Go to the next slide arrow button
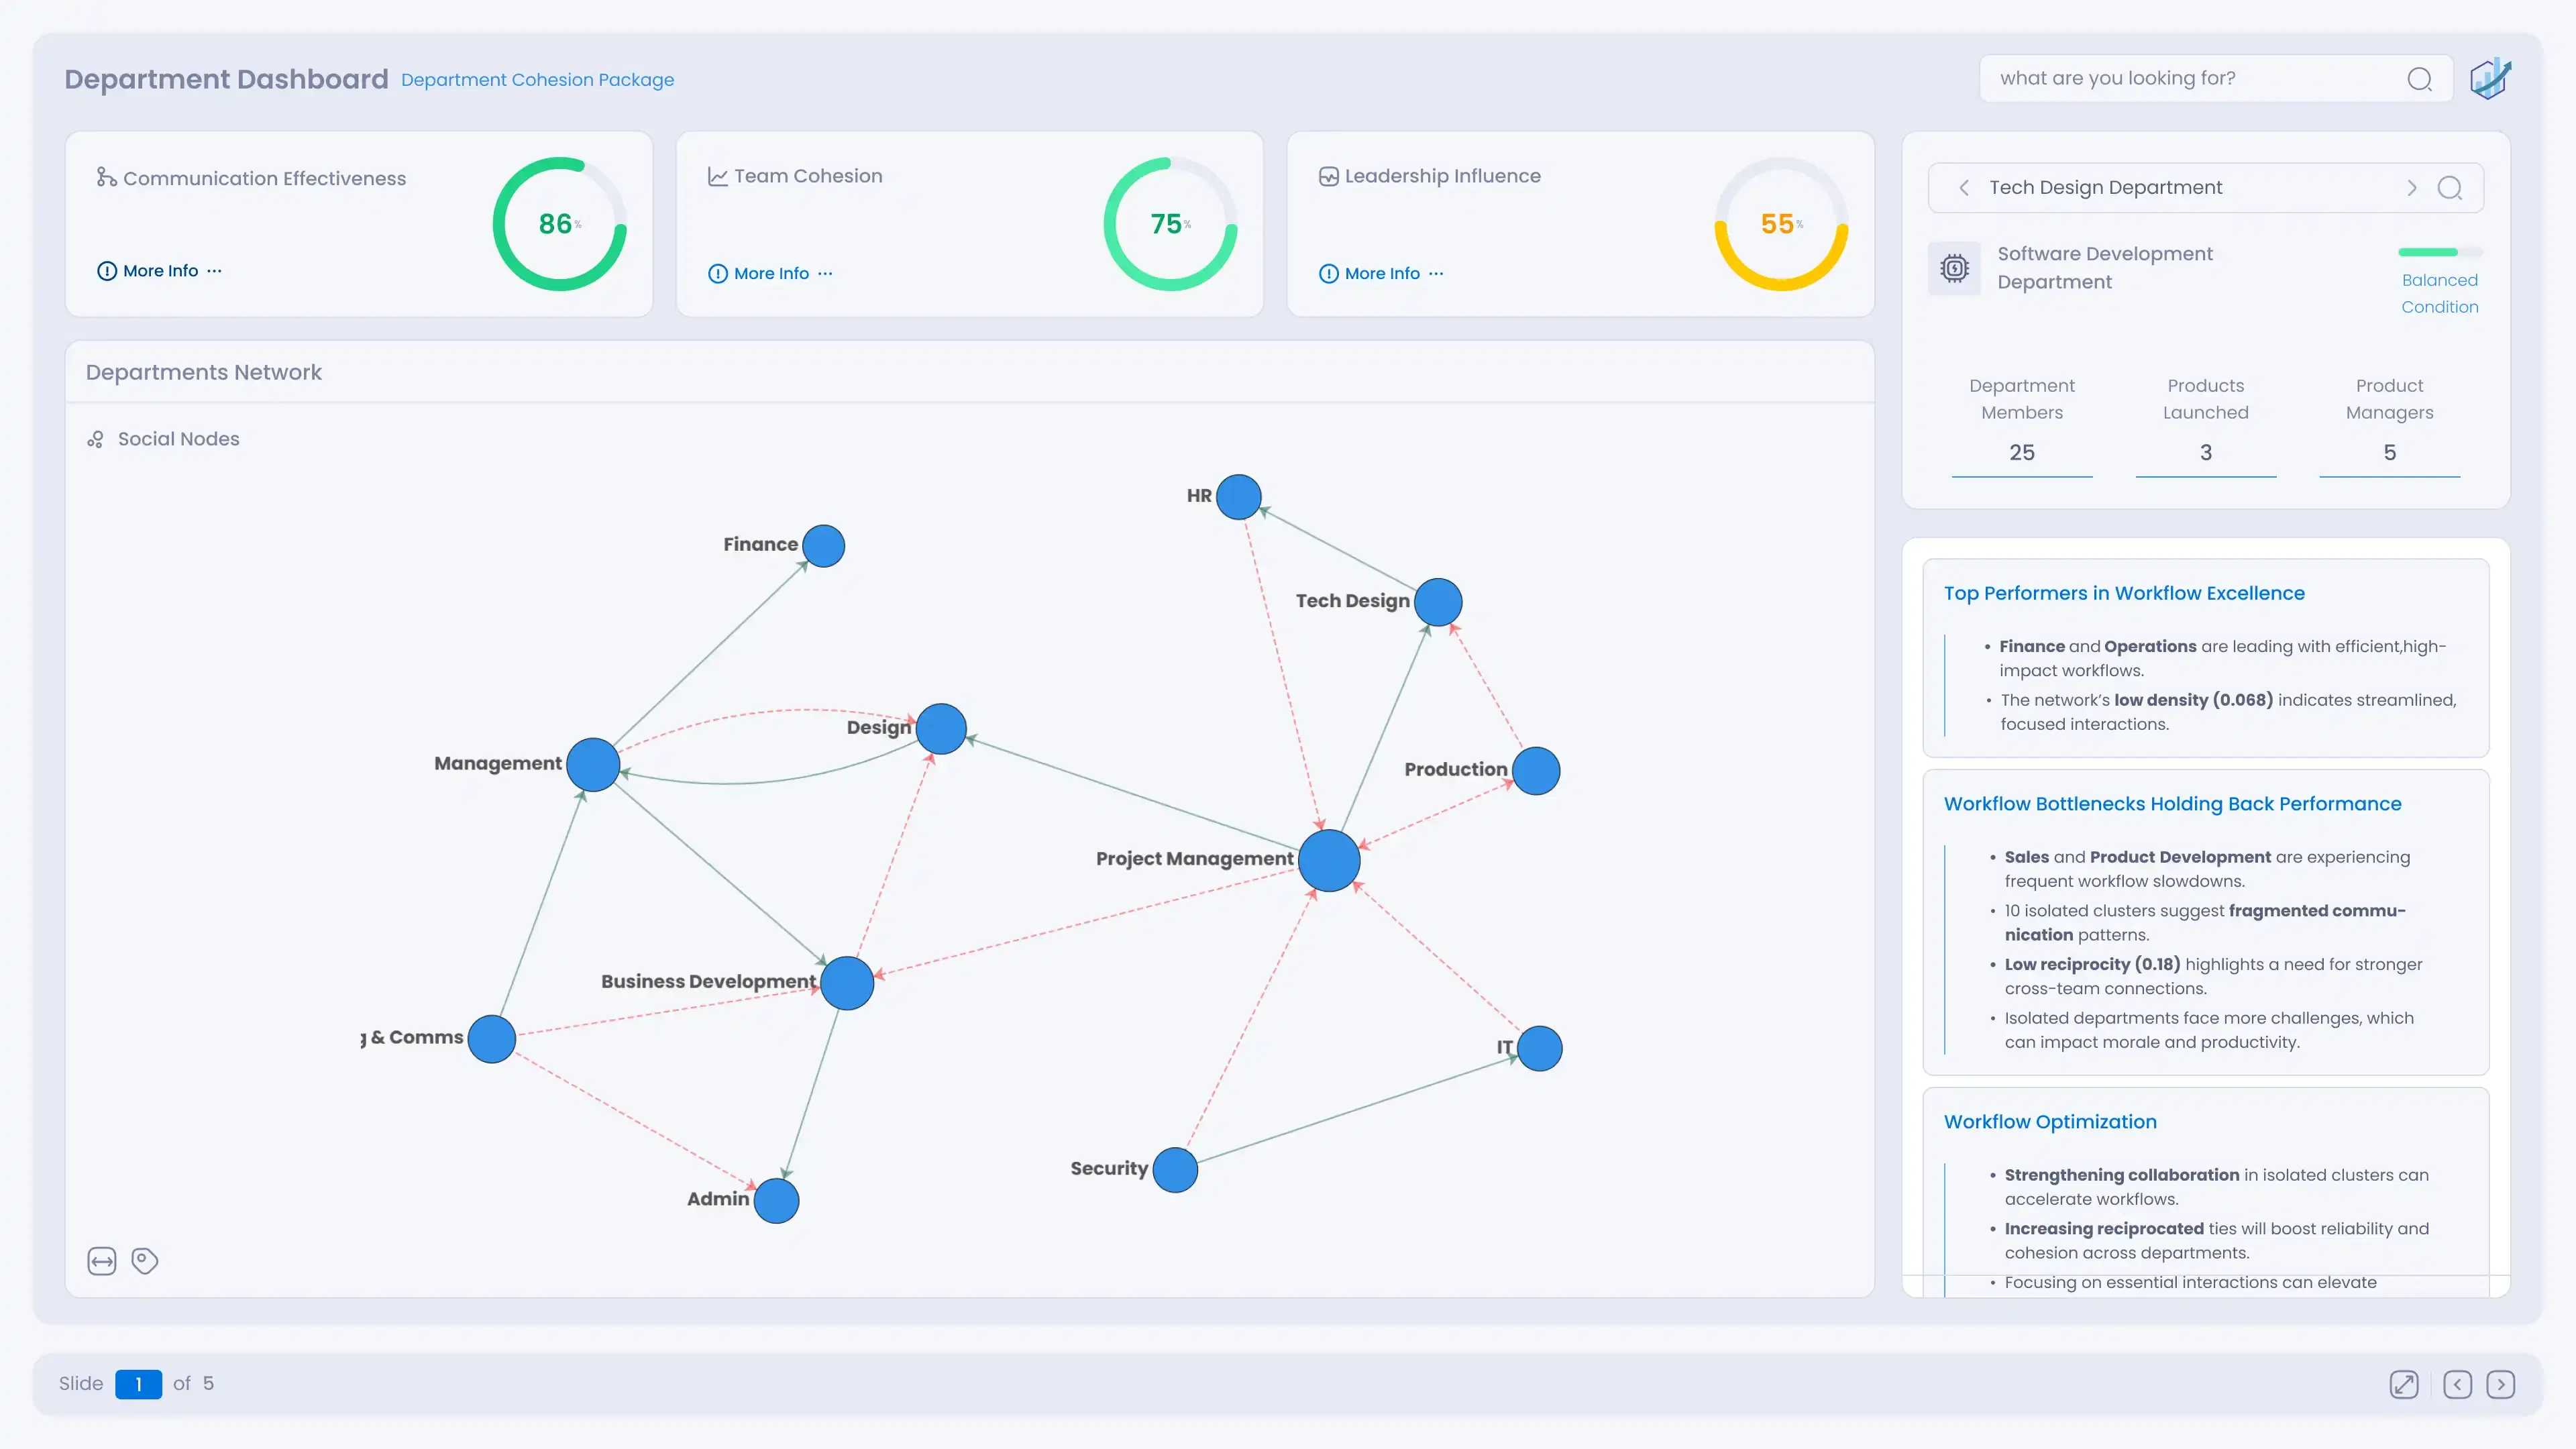The image size is (2576, 1449). click(x=2501, y=1384)
